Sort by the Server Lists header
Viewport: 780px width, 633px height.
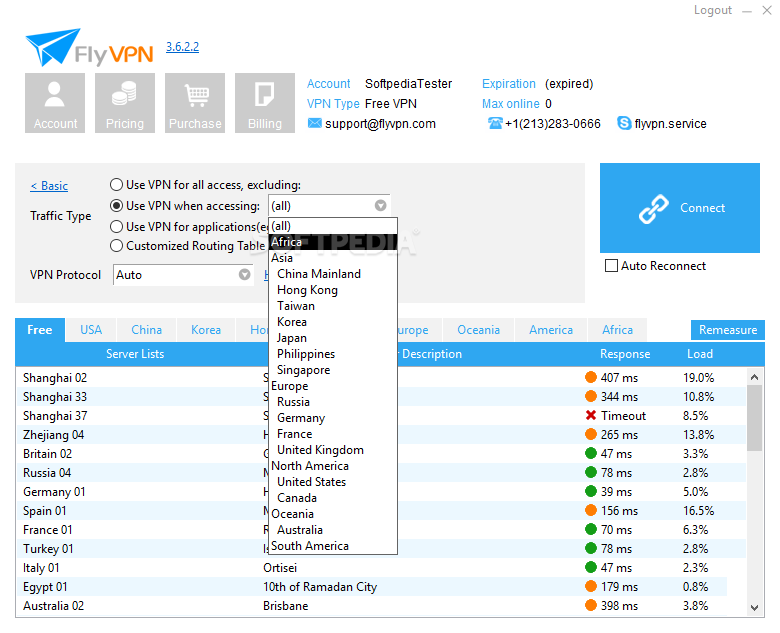[x=135, y=354]
